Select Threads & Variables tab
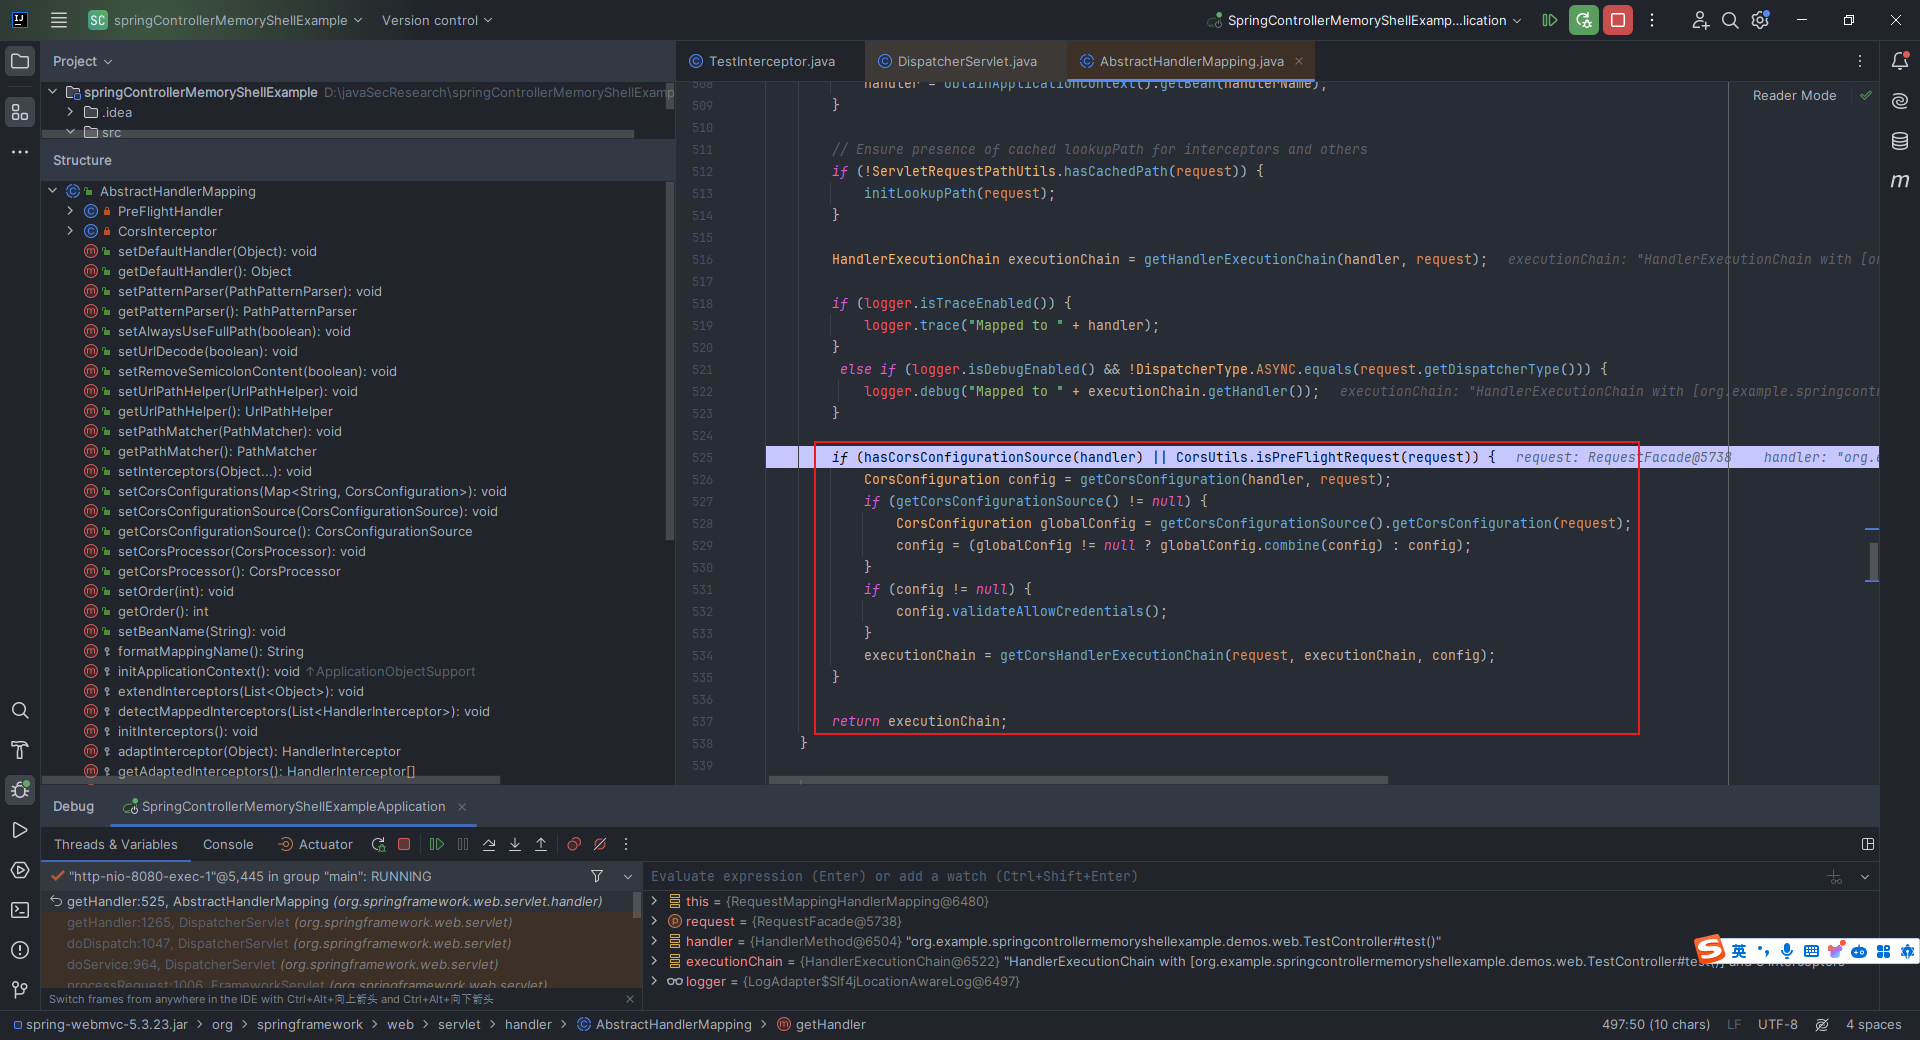Screen dimensions: 1920x1040 coord(116,845)
